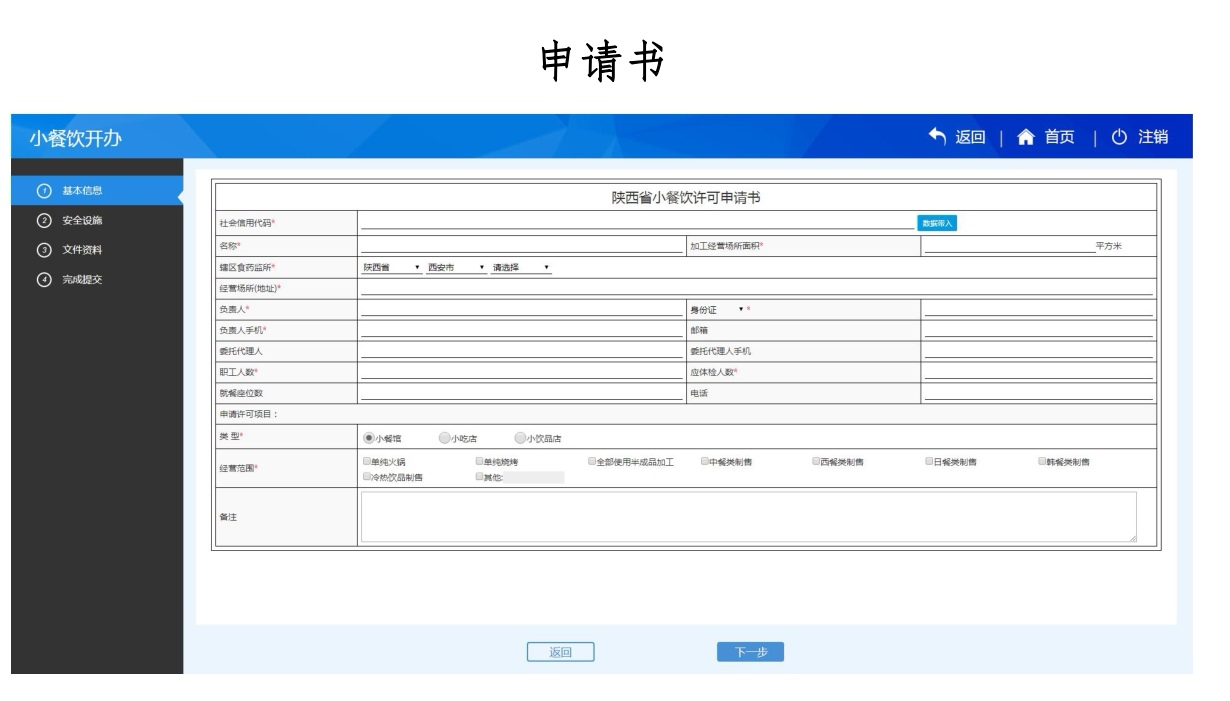Viewport: 1230px width, 701px height.
Task: Click the 电话 input field
Action: click(1038, 393)
